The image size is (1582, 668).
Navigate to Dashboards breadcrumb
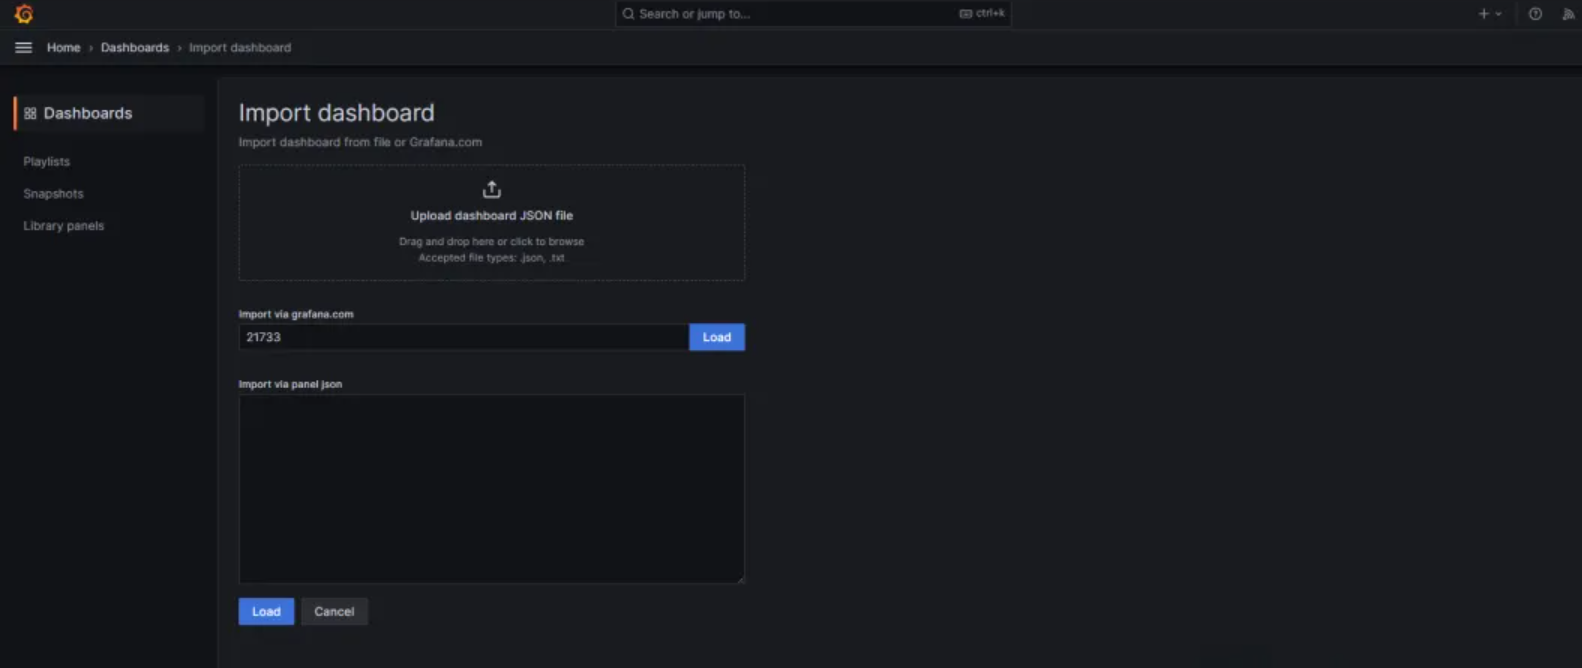coord(134,48)
